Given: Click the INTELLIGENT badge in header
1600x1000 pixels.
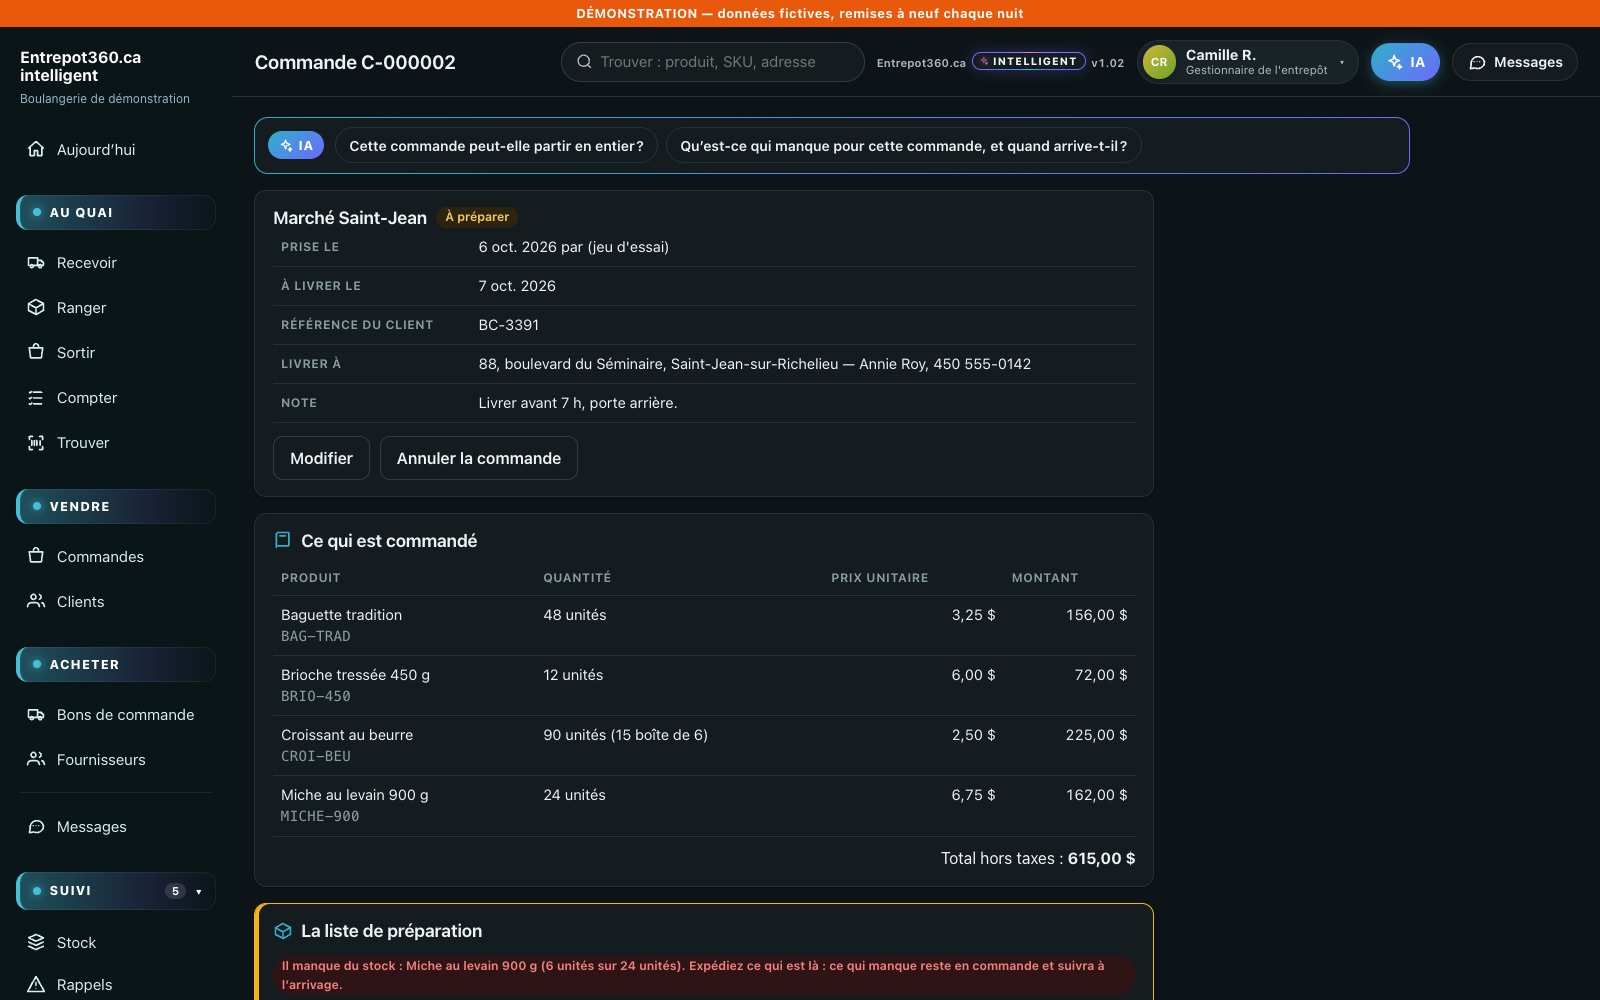Looking at the screenshot, I should point(1029,62).
